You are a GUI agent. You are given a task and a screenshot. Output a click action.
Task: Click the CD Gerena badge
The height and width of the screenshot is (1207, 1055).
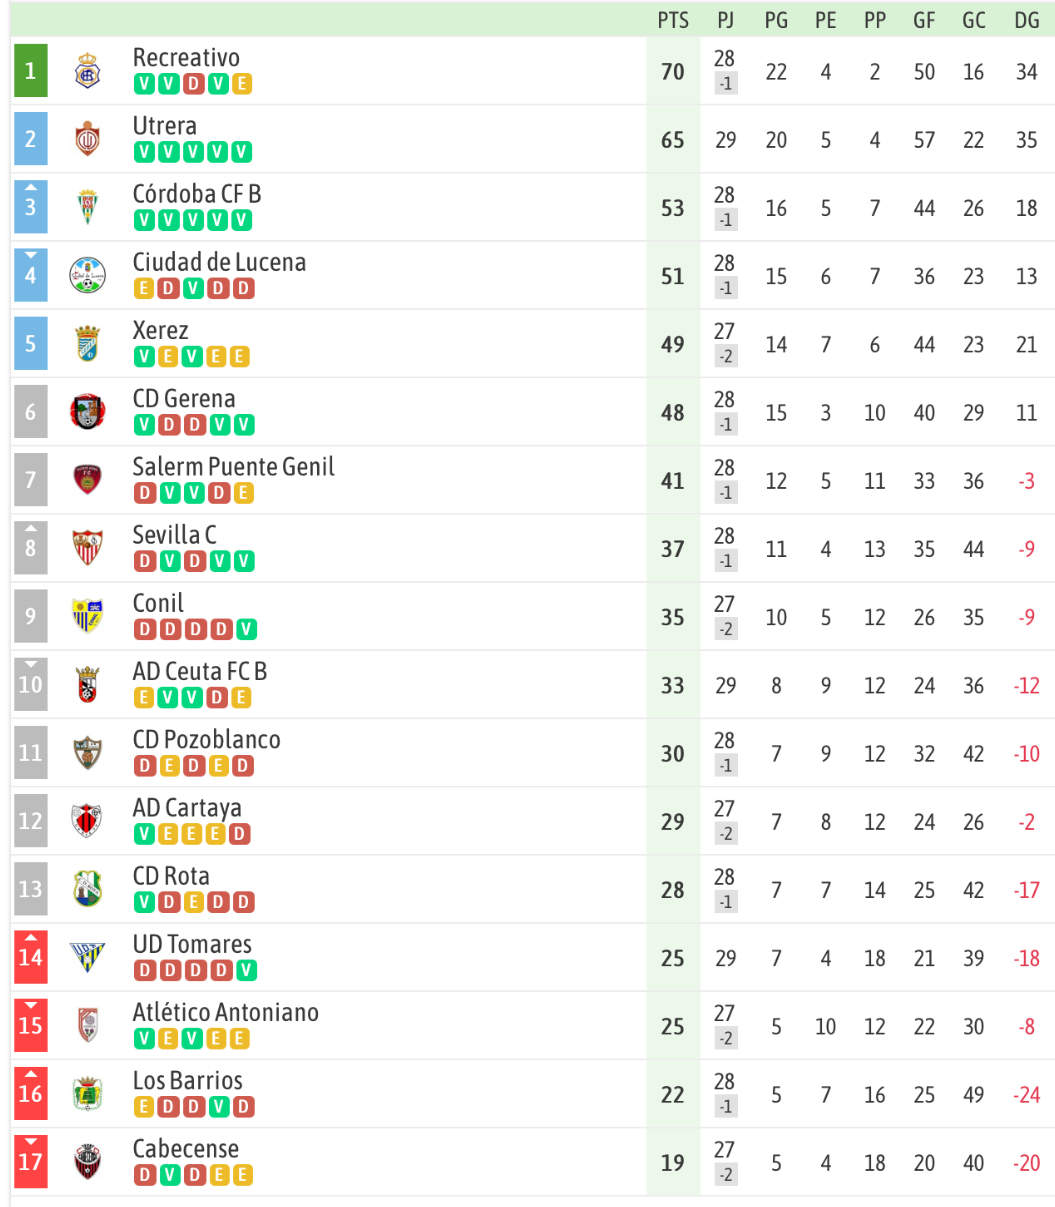click(x=88, y=412)
